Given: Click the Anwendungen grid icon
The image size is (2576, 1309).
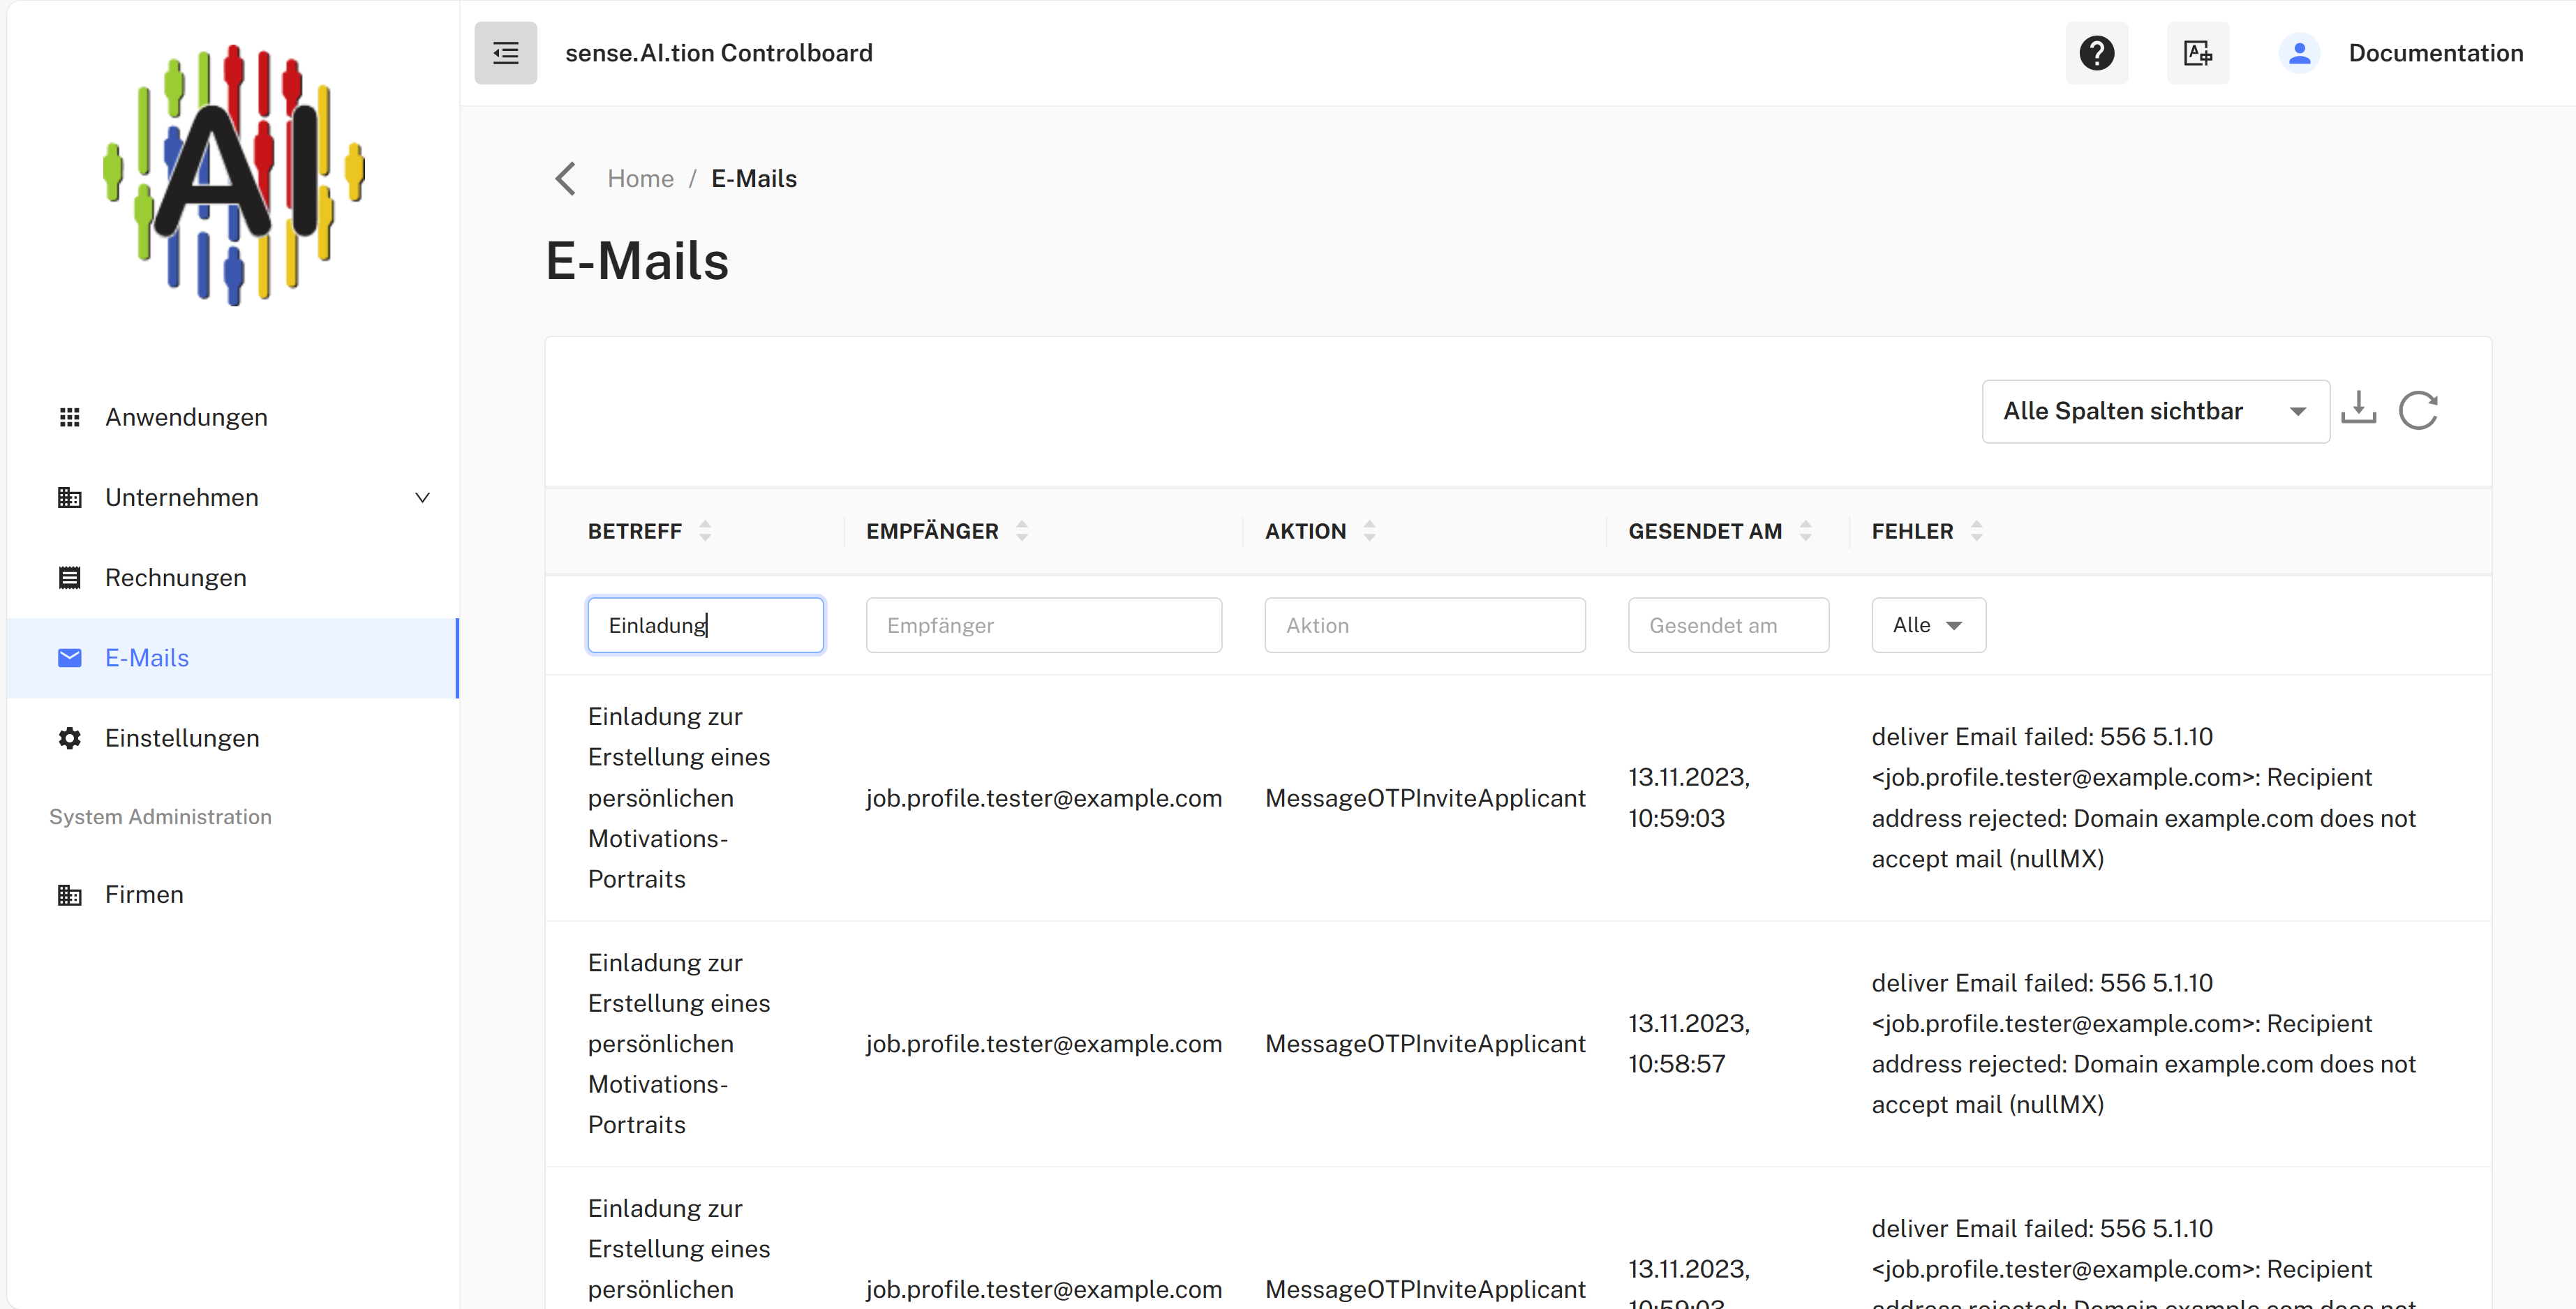Looking at the screenshot, I should pos(69,417).
